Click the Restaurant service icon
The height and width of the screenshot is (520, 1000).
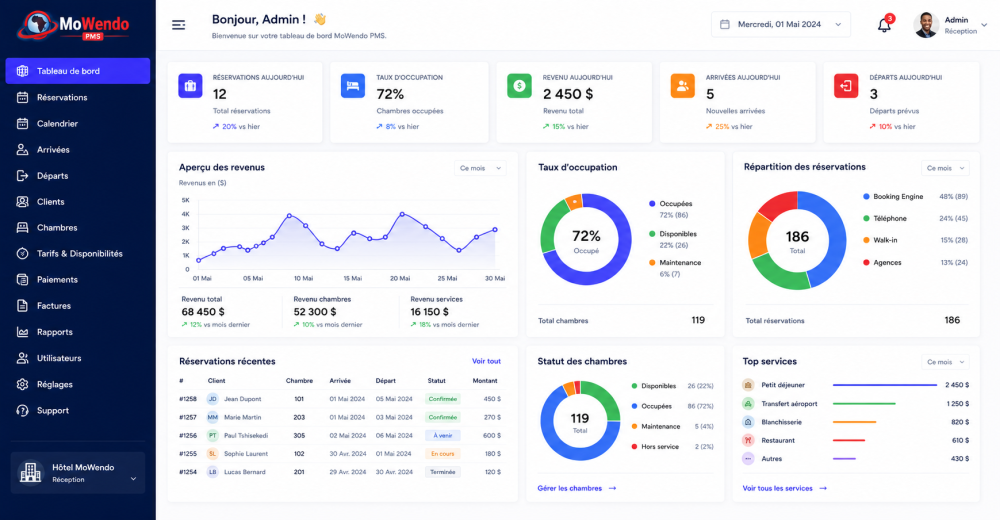pyautogui.click(x=748, y=440)
